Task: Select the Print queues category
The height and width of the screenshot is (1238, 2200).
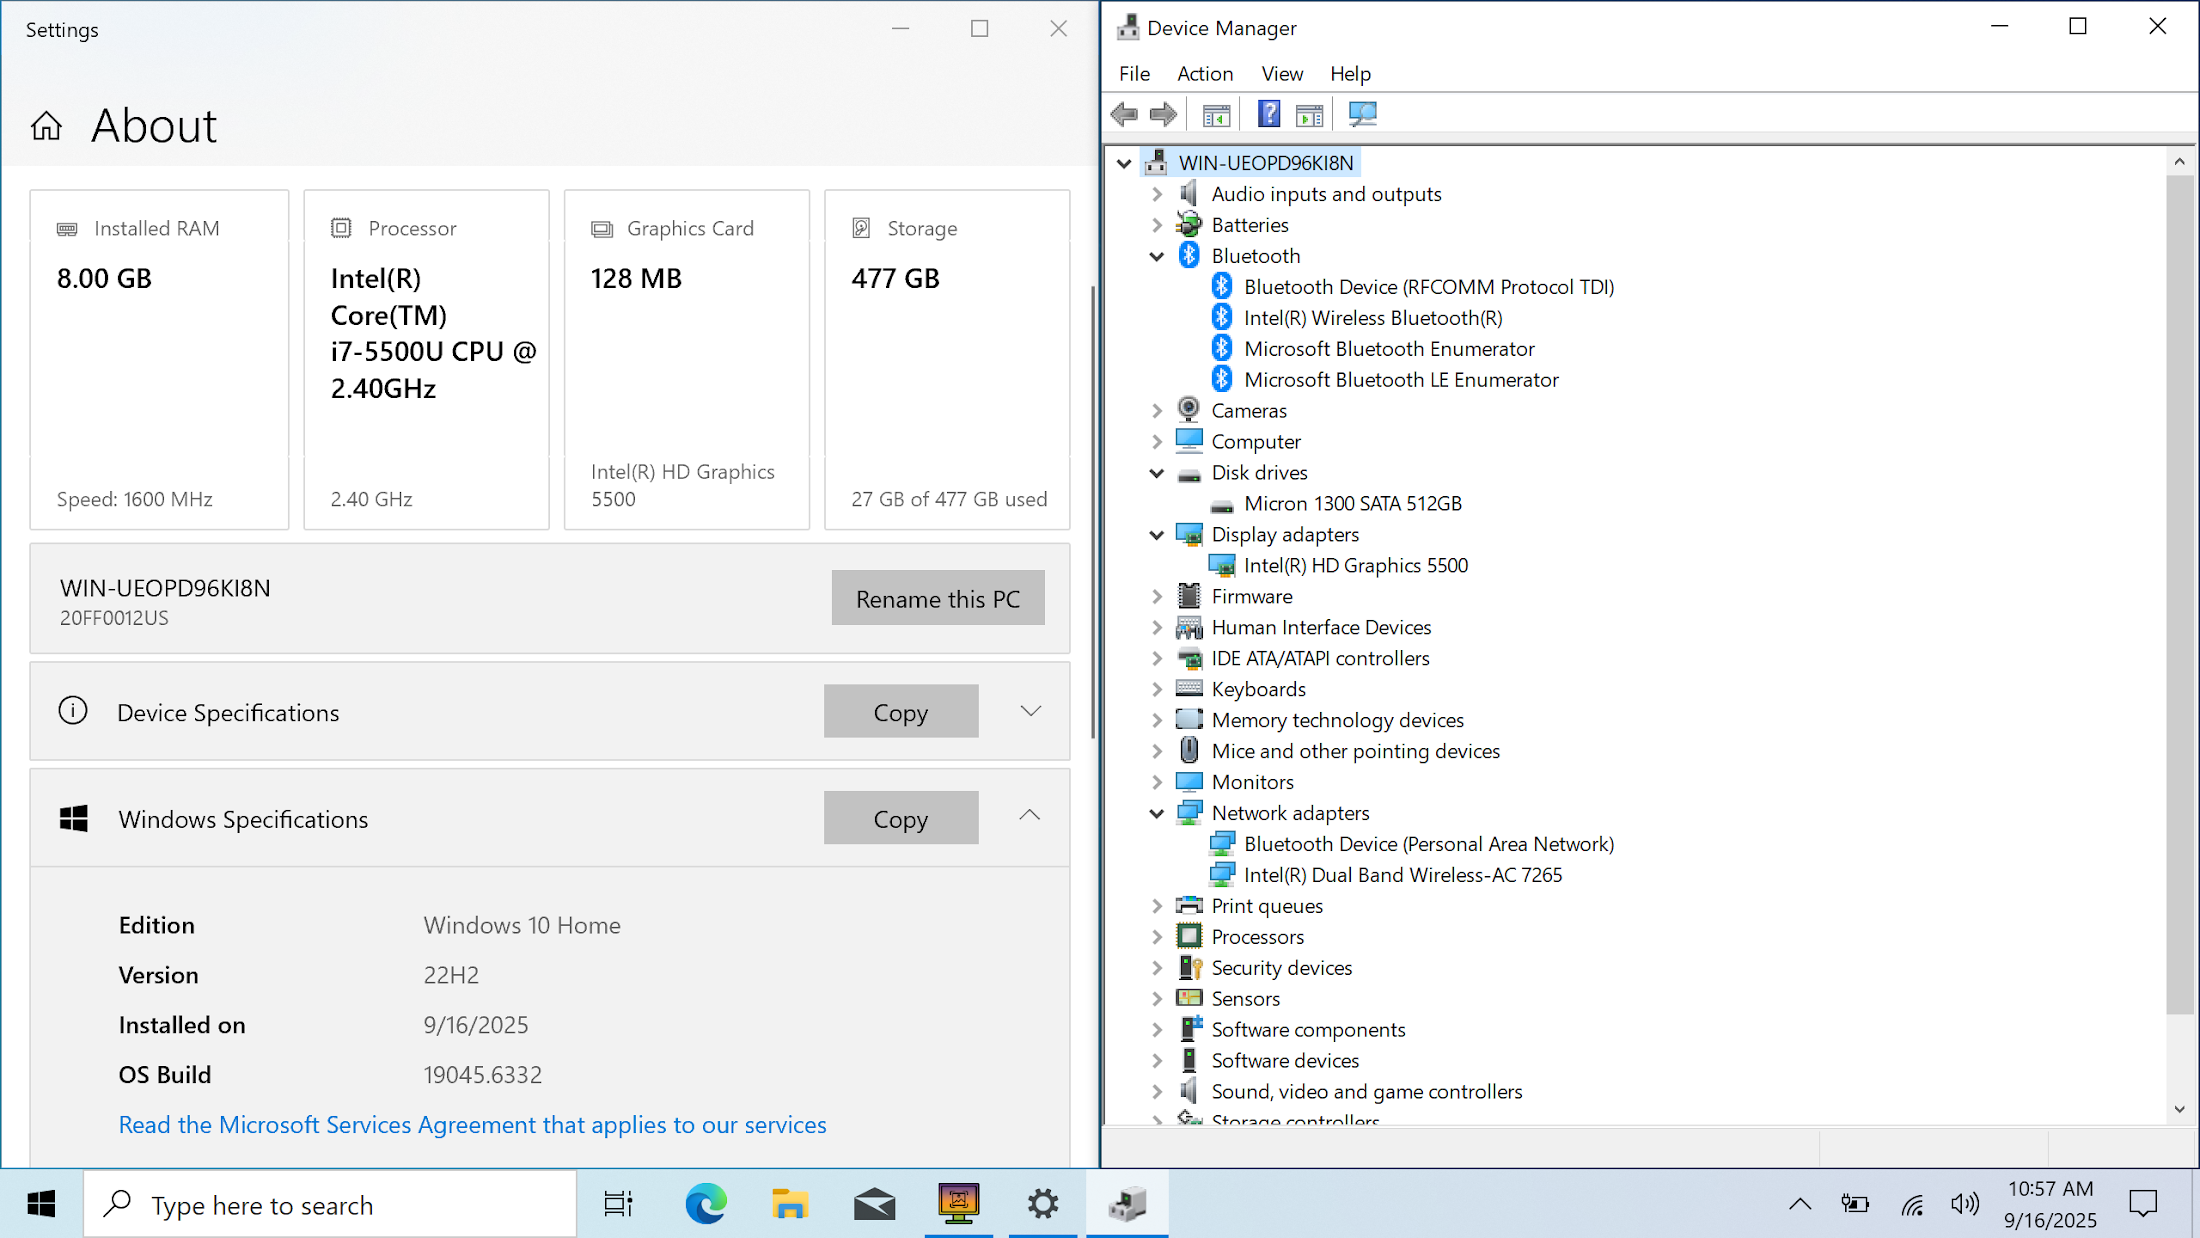Action: [x=1267, y=906]
